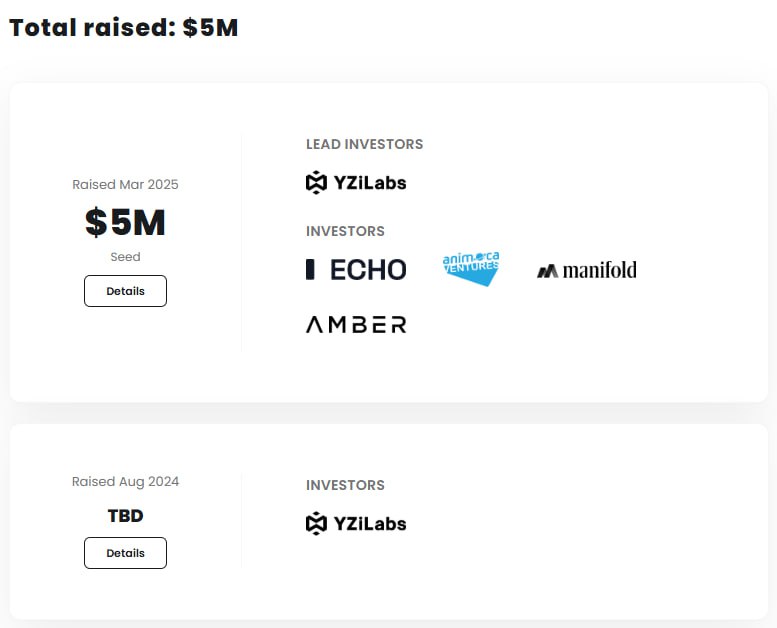
Task: Click the ECHO vertical bar mark
Action: click(310, 269)
